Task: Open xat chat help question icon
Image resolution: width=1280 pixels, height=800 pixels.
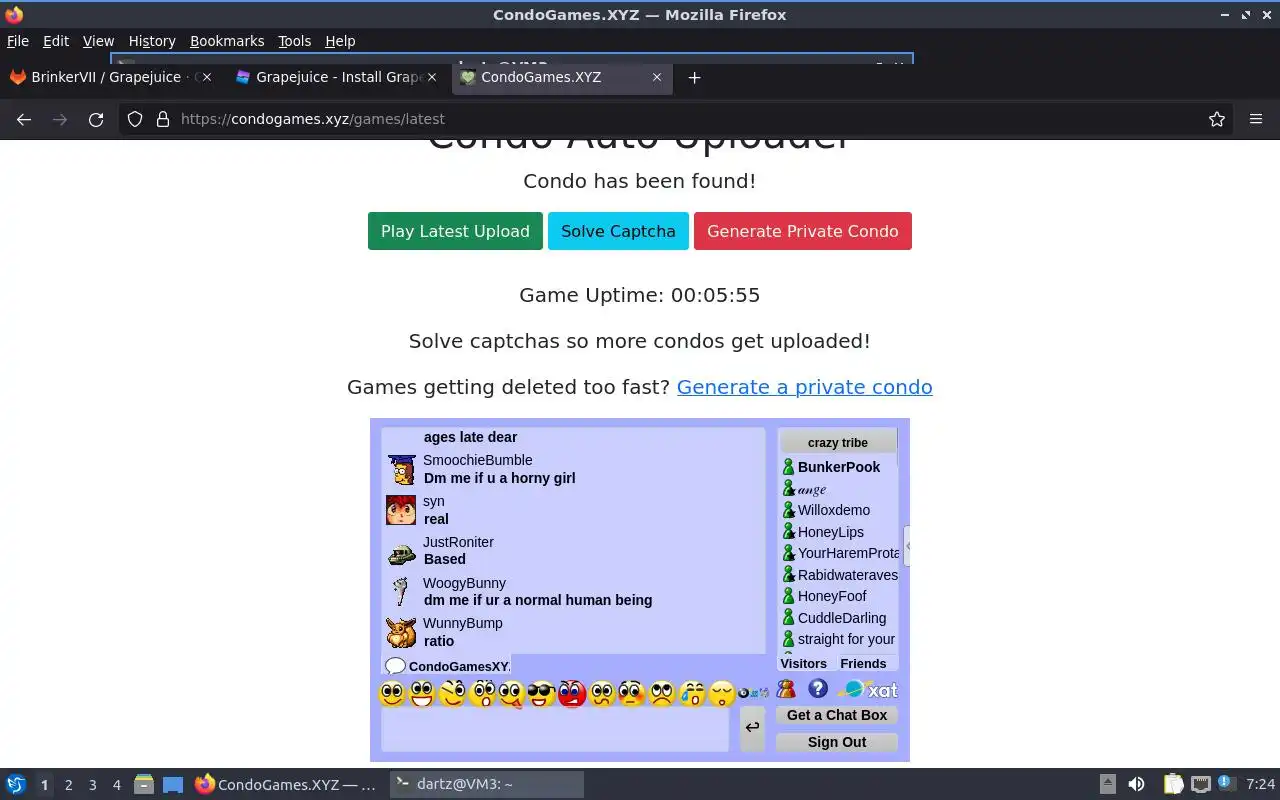Action: tap(818, 688)
